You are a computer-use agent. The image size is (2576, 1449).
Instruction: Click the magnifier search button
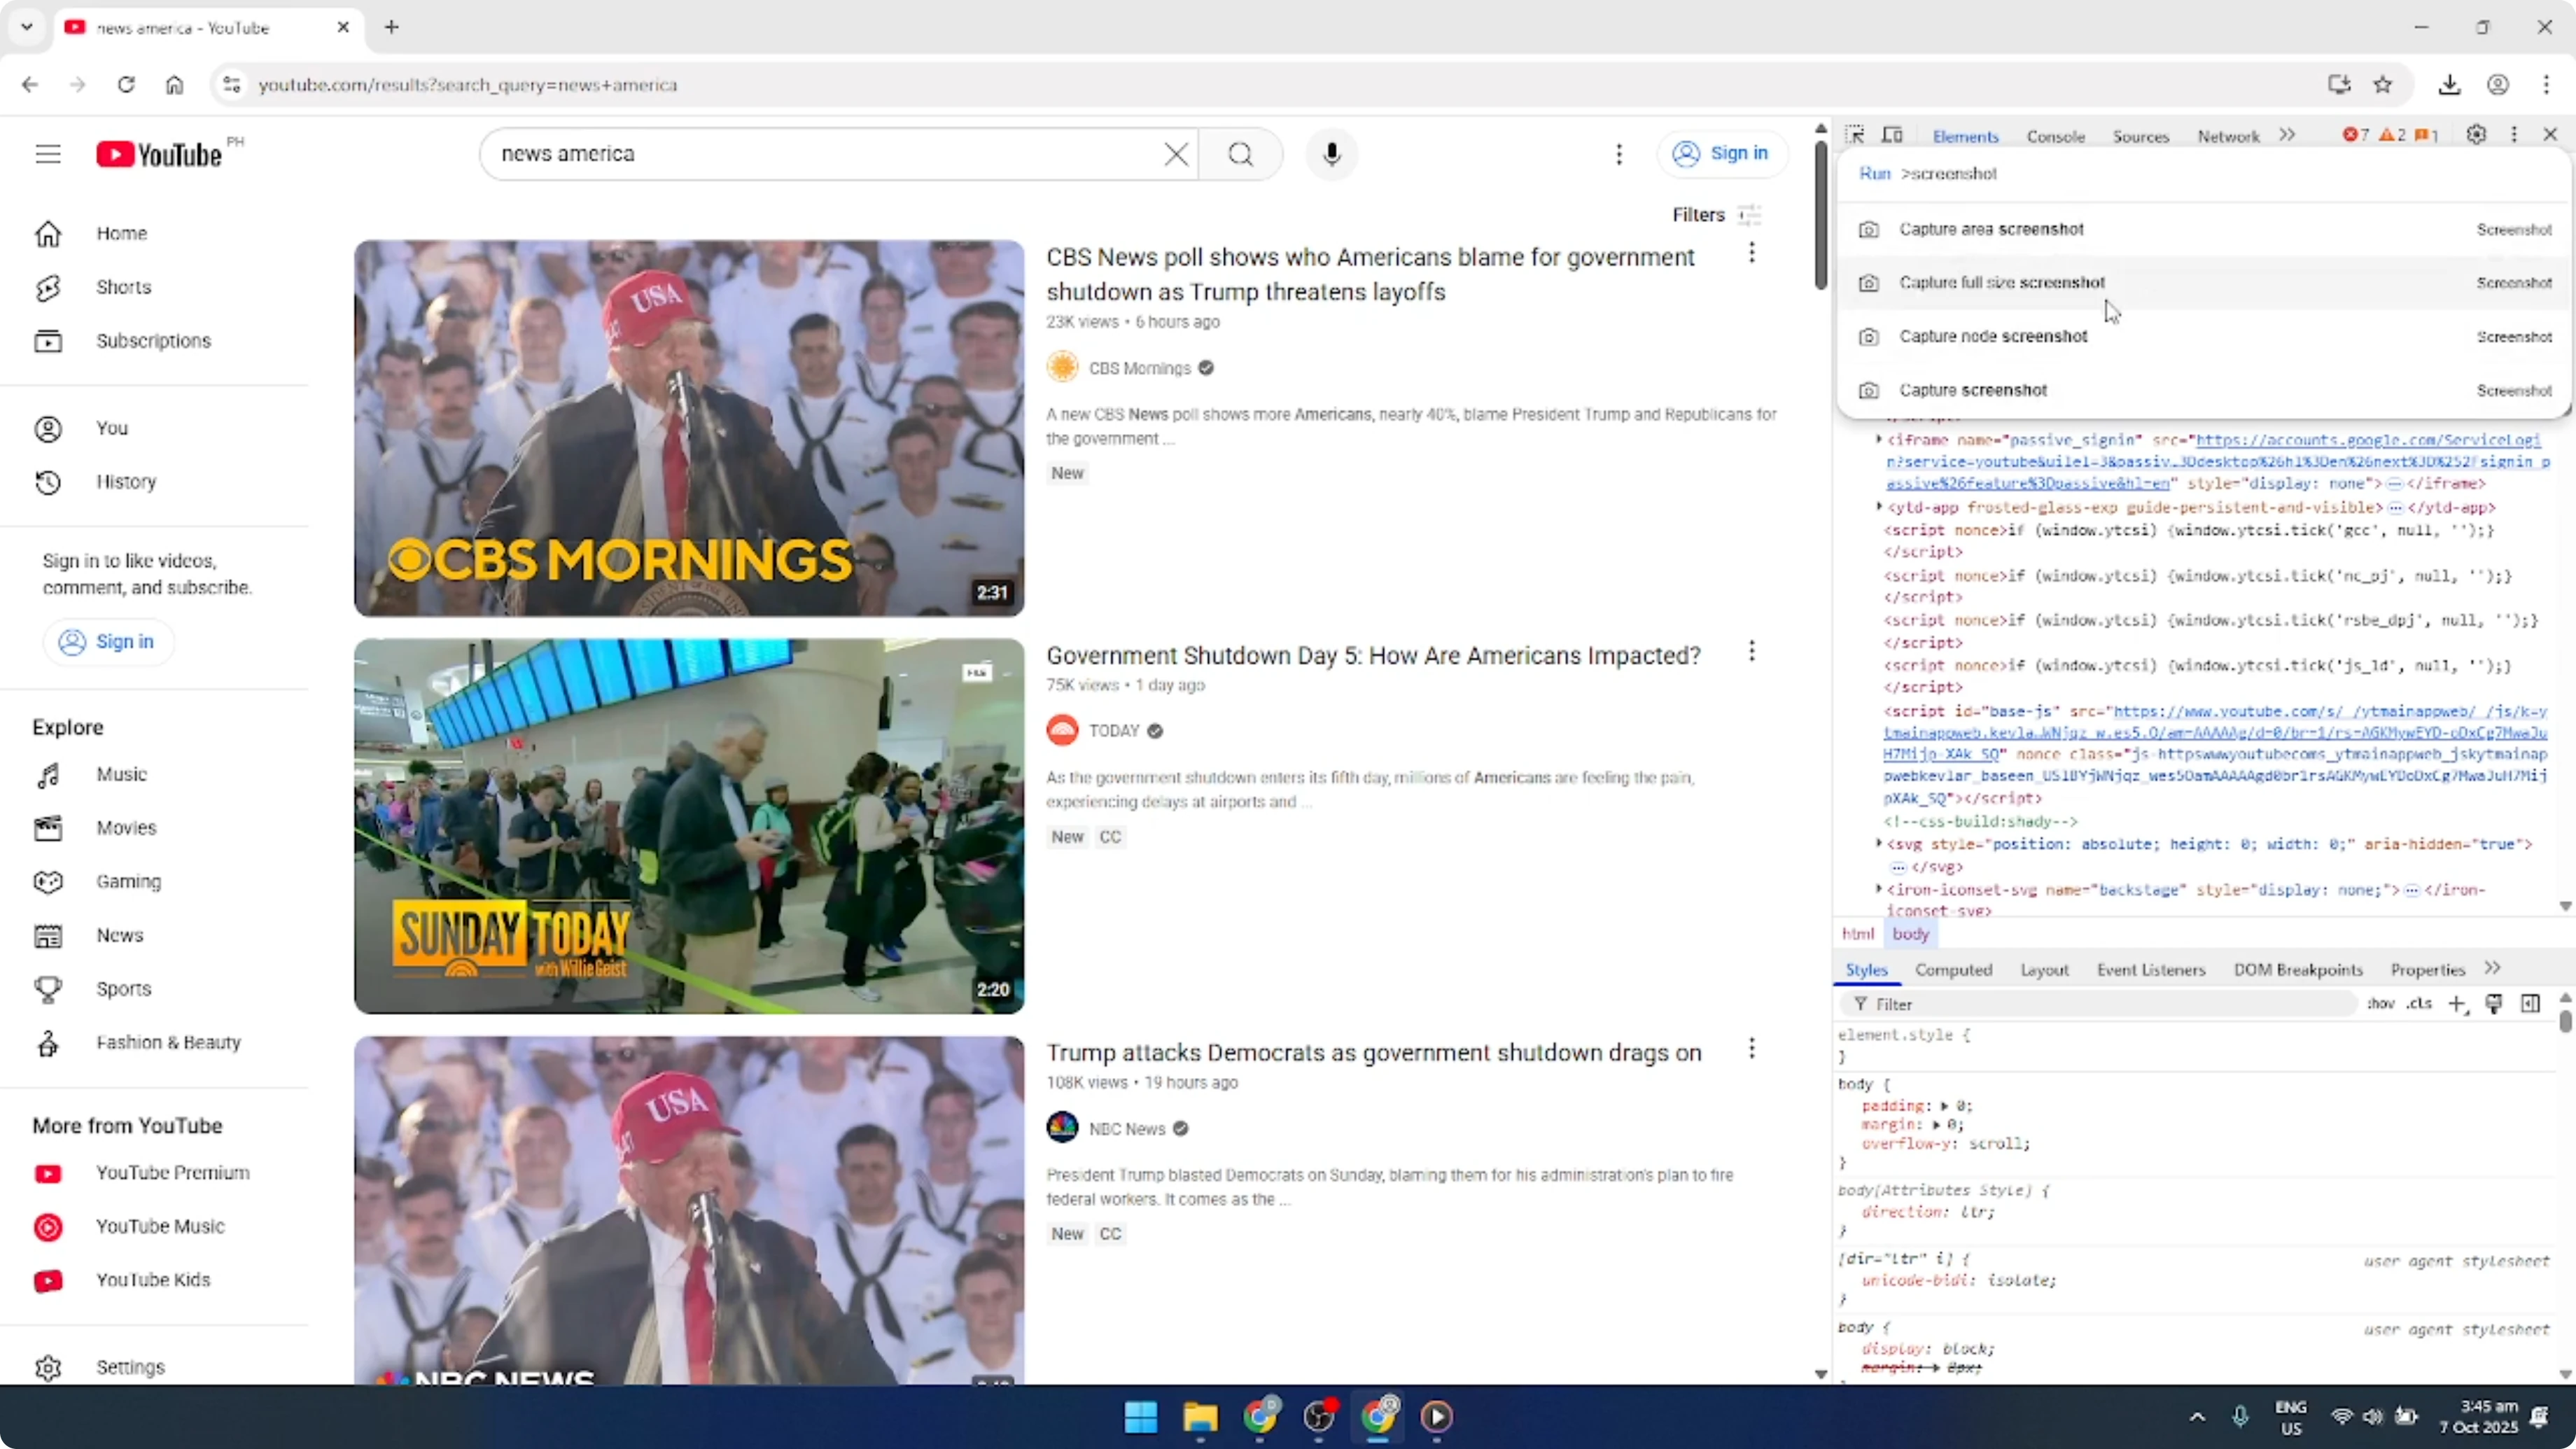point(1241,154)
